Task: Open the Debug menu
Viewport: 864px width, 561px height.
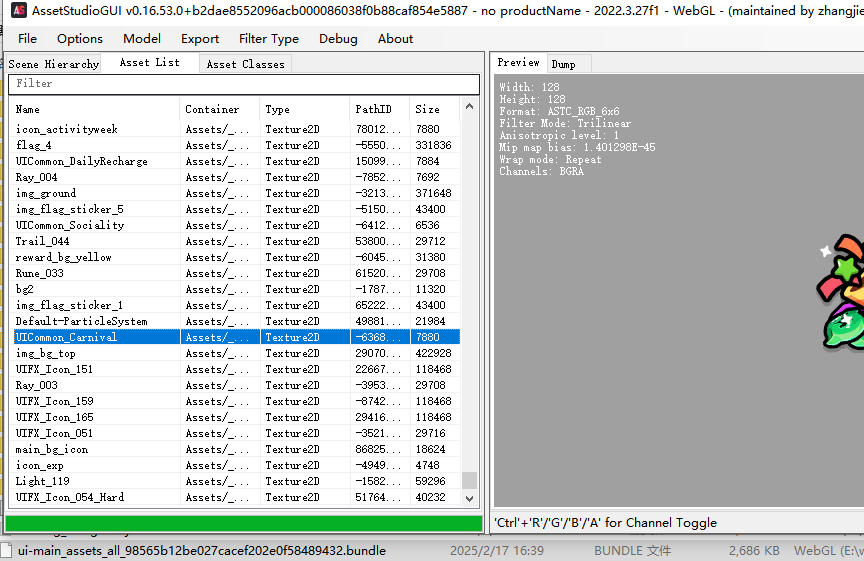Action: [x=338, y=39]
